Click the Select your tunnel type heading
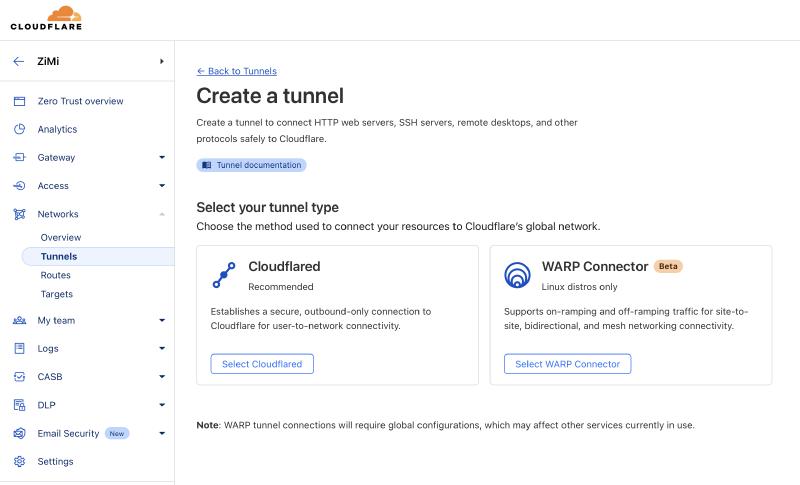Image resolution: width=800 pixels, height=485 pixels. click(x=267, y=208)
